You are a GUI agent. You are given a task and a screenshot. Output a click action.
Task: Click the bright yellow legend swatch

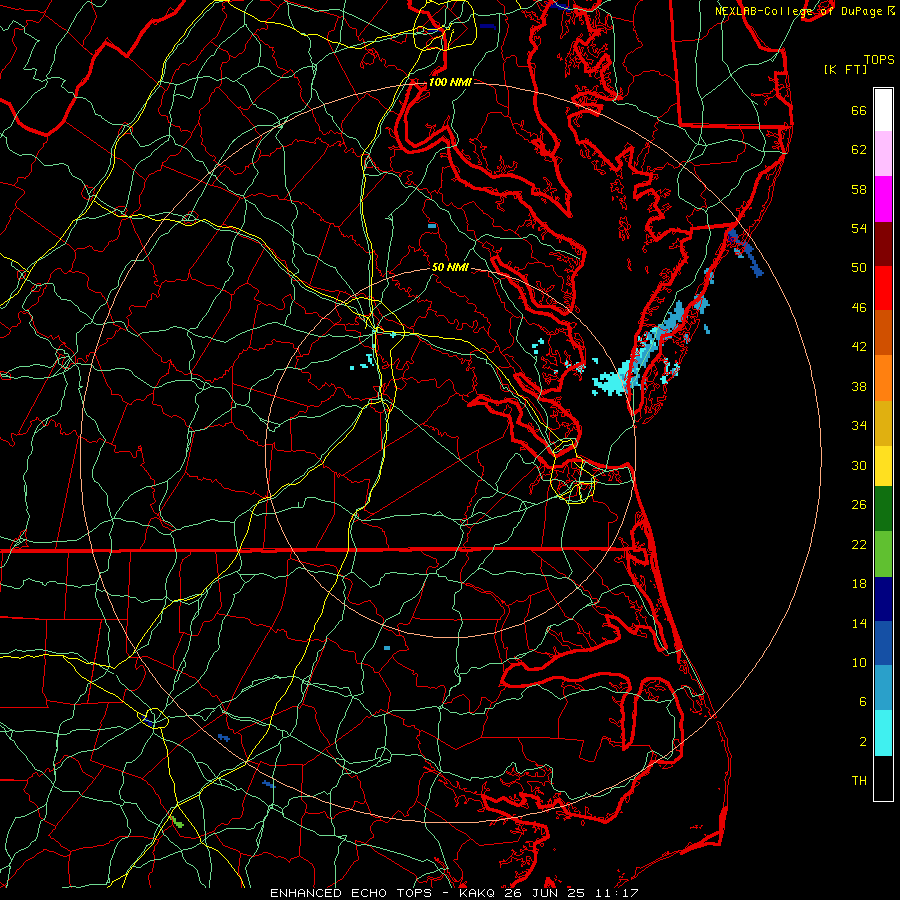point(883,465)
